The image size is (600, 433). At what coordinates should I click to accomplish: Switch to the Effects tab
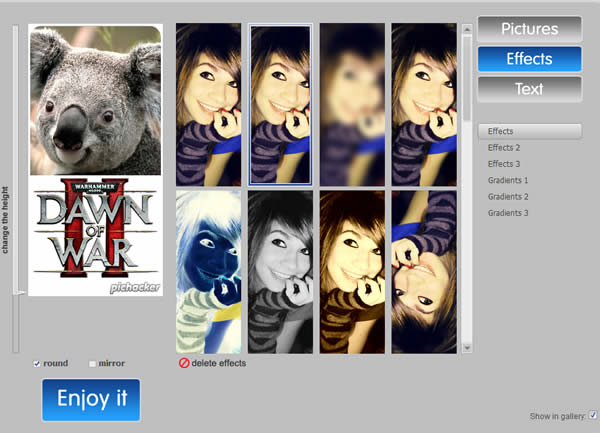pyautogui.click(x=530, y=59)
